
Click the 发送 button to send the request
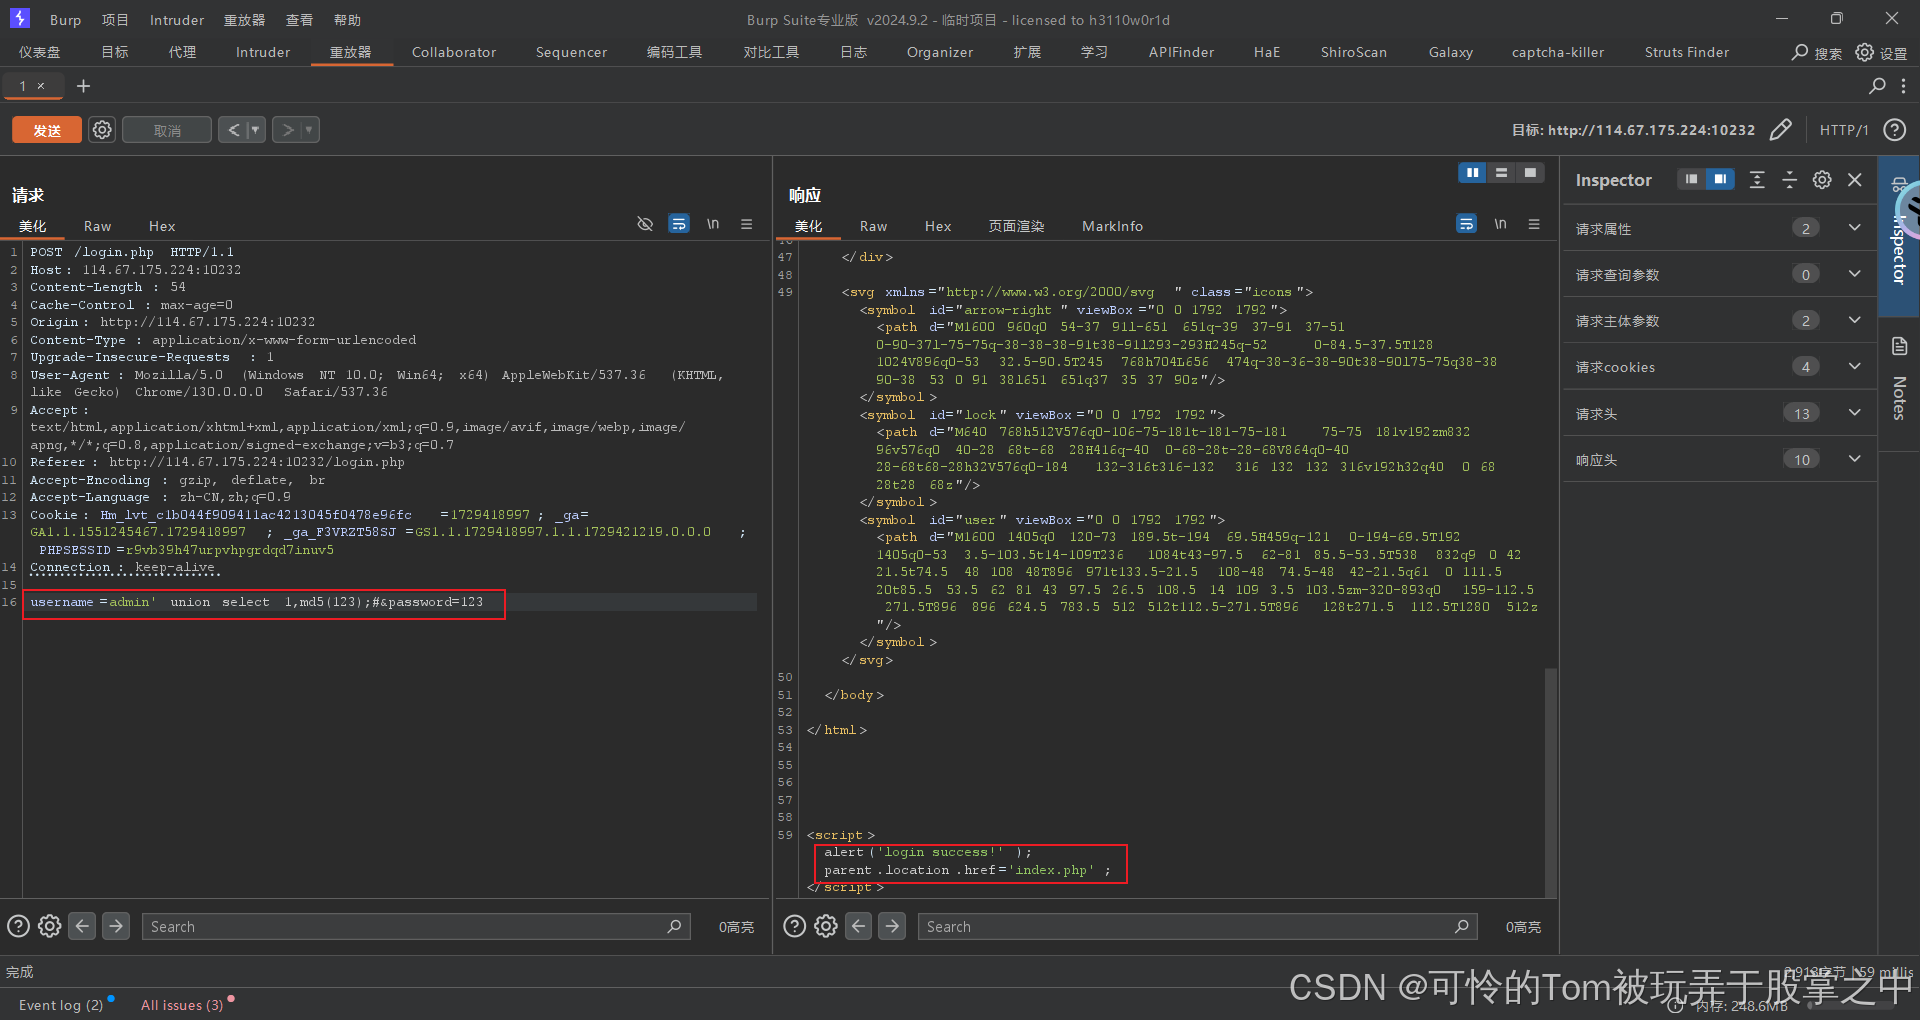(x=46, y=129)
